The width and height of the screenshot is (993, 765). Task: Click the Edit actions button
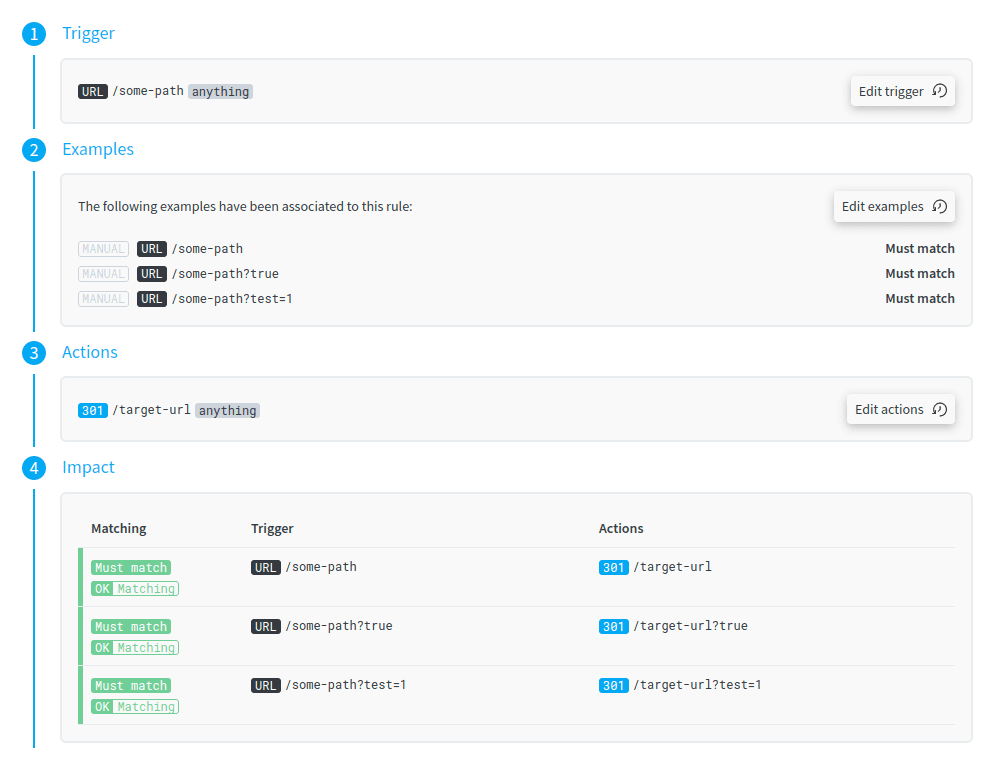point(901,410)
